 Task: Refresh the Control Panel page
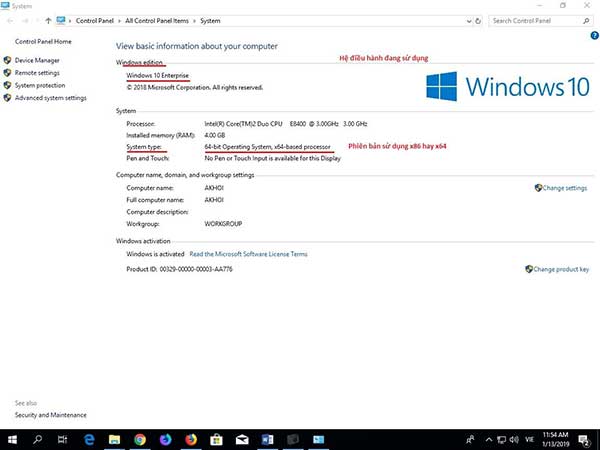tap(478, 21)
